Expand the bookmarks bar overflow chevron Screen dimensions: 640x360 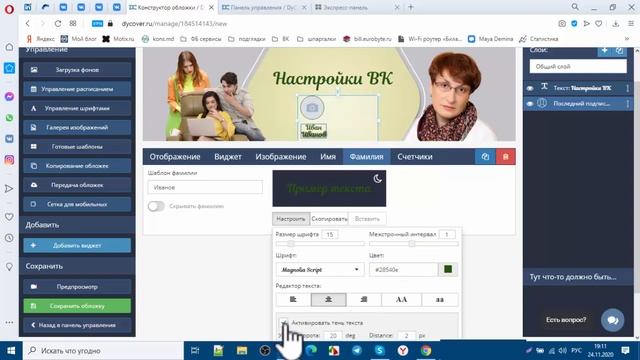(627, 39)
